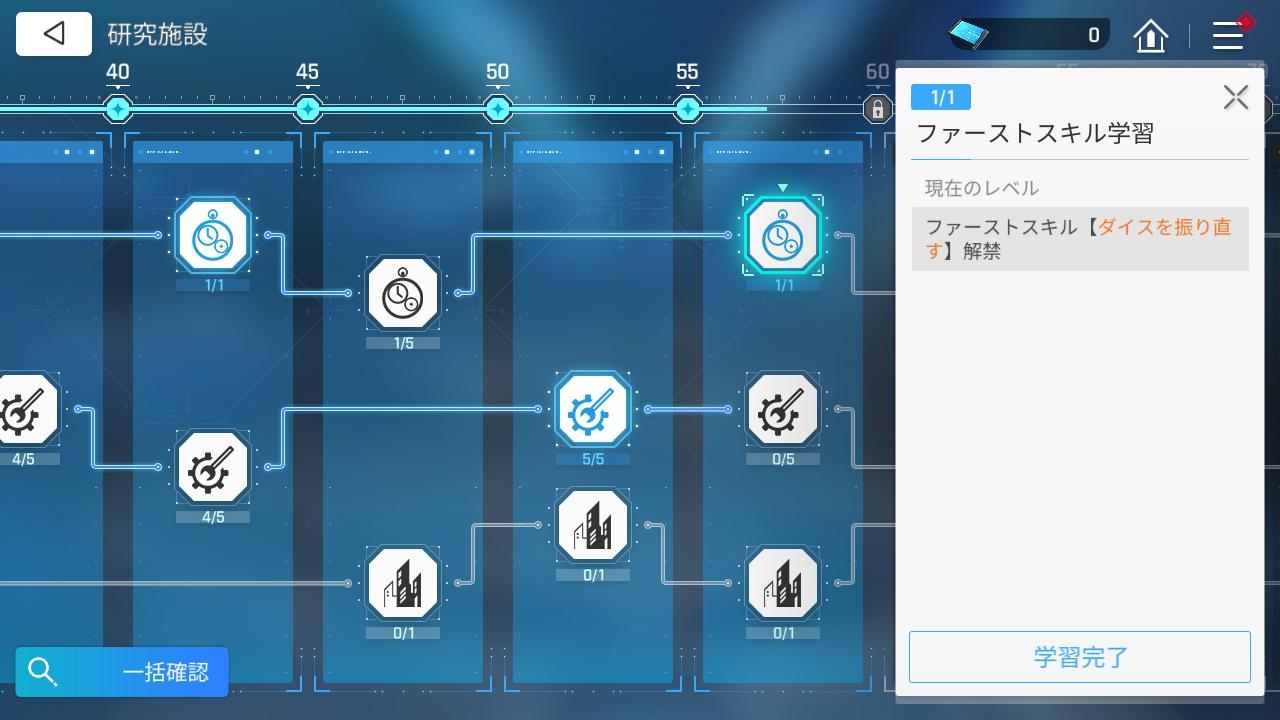The width and height of the screenshot is (1280, 720).
Task: Click the back arrow next to 研究施設
Action: (54, 34)
